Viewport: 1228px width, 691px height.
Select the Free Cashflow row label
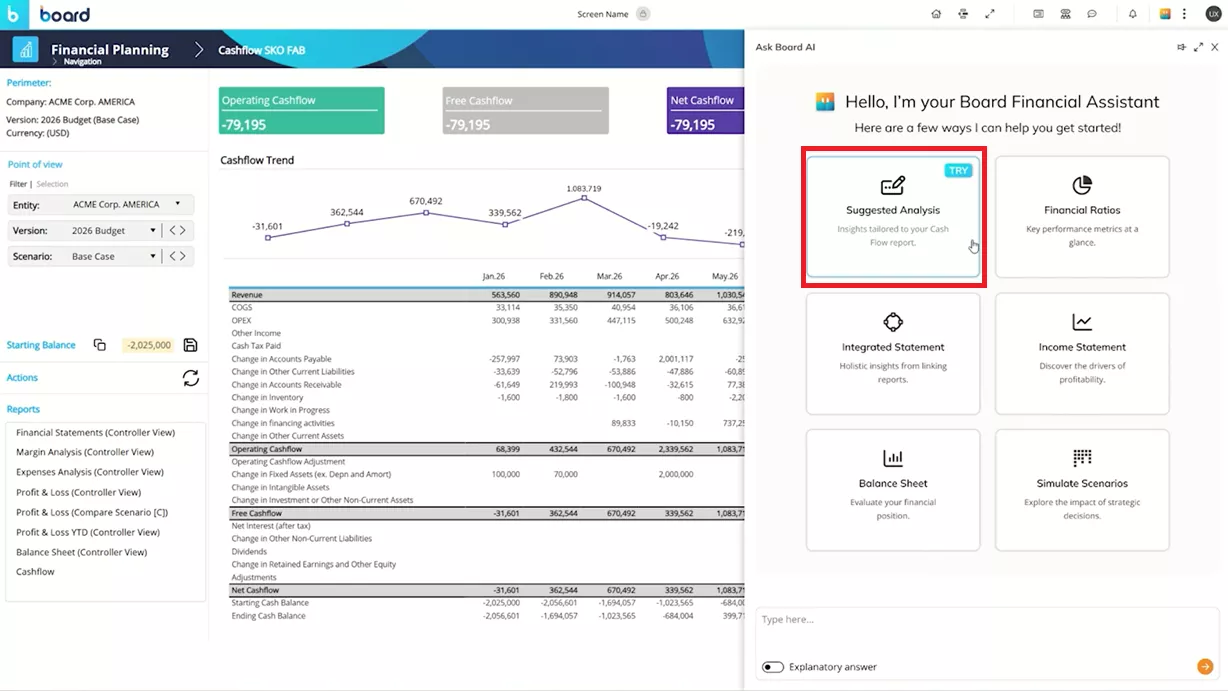tap(259, 513)
